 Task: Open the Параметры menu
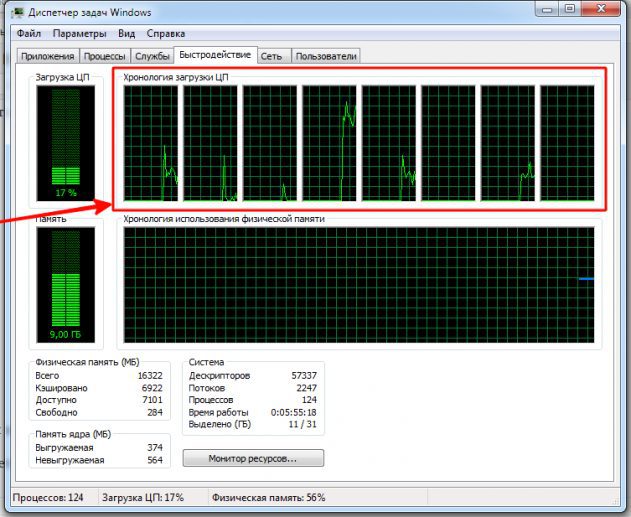[79, 33]
